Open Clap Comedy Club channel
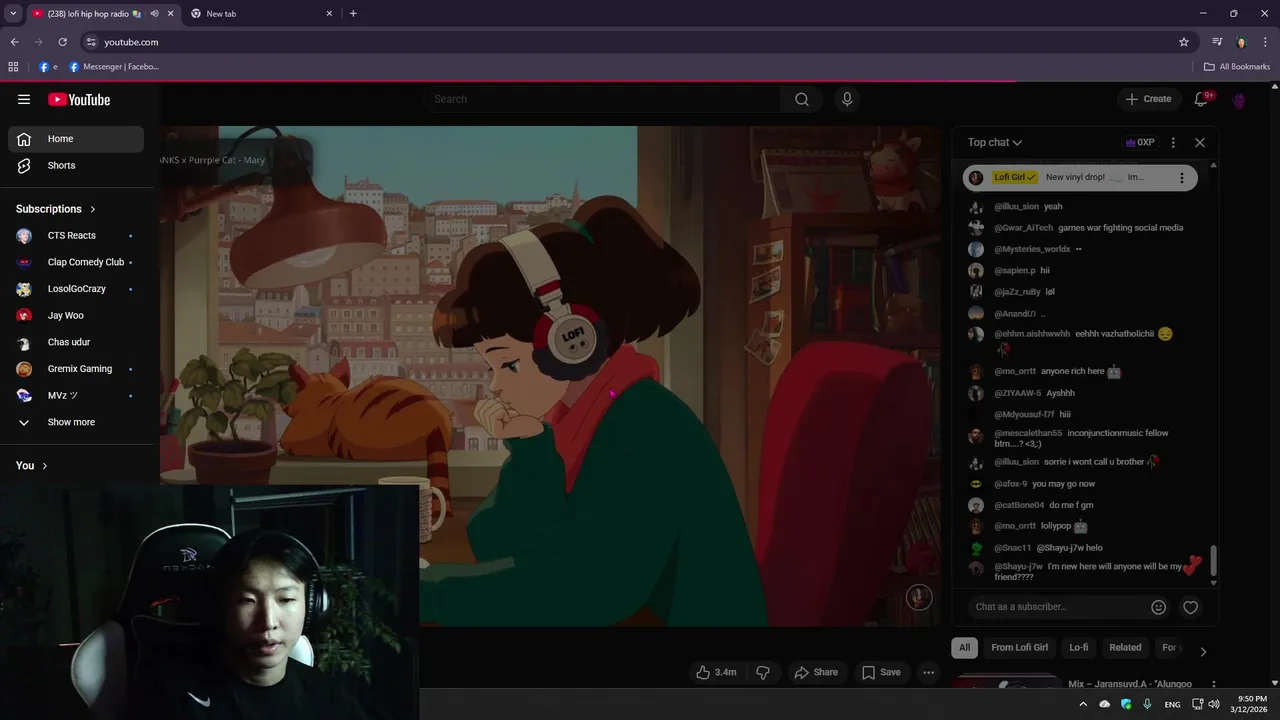The height and width of the screenshot is (720, 1280). tap(75, 262)
